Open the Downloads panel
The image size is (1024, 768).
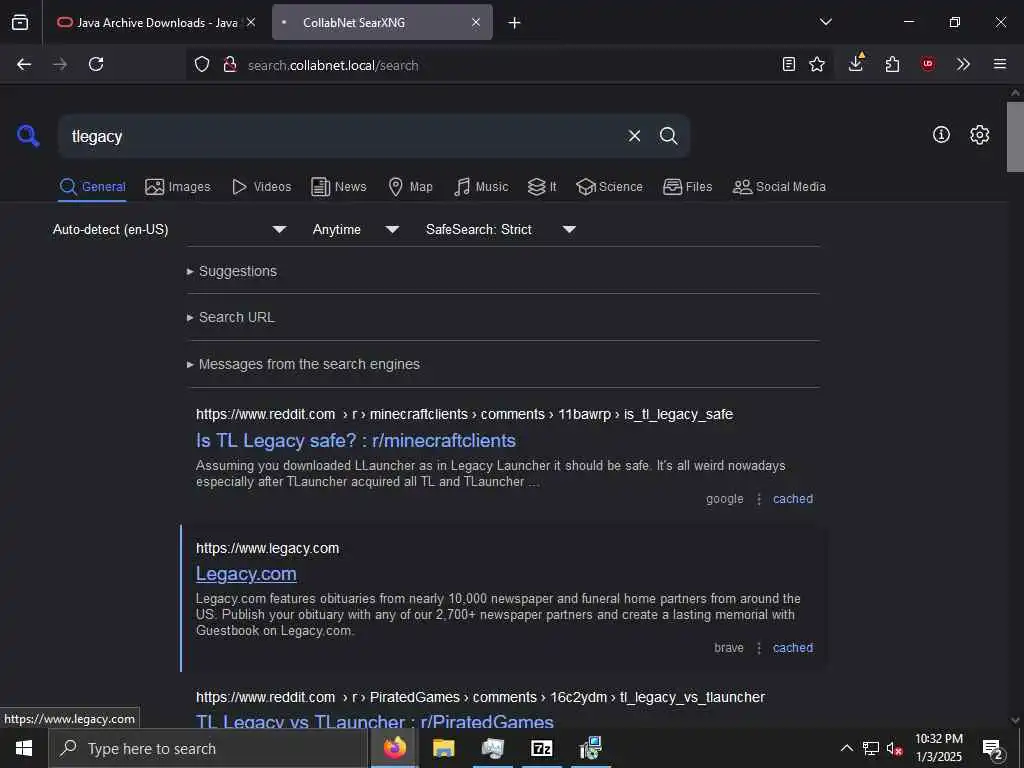[856, 63]
